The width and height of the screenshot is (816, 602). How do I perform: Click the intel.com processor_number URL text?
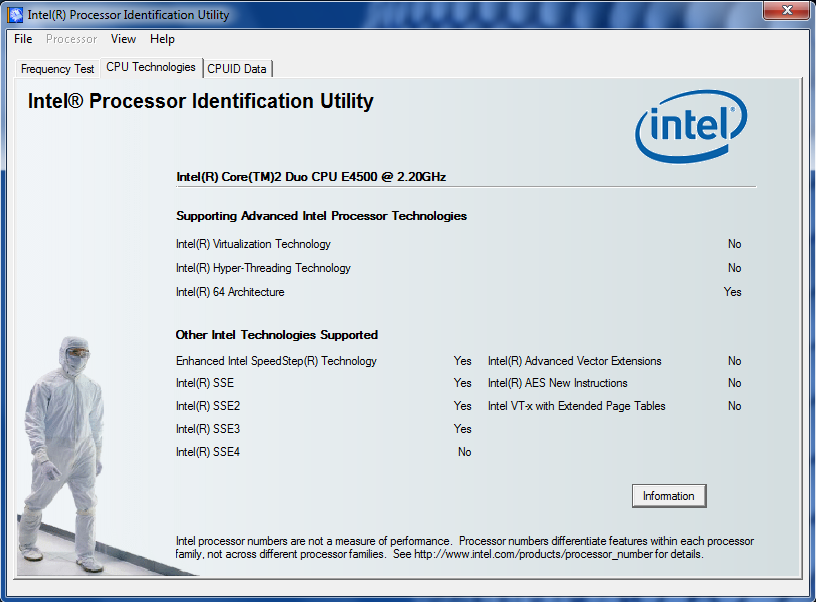click(533, 554)
